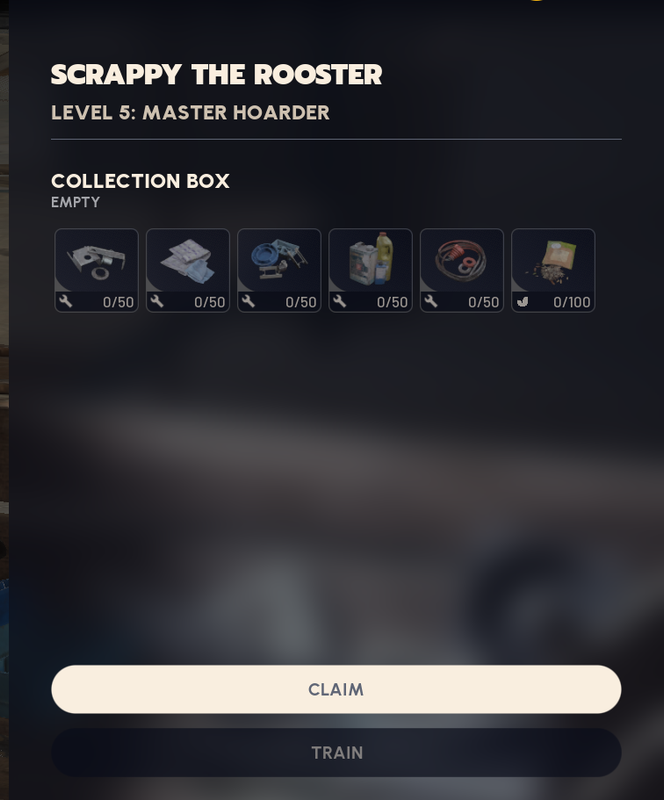664x800 pixels.
Task: Click the 0/50 counter on metal parts slot
Action: pyautogui.click(x=118, y=302)
